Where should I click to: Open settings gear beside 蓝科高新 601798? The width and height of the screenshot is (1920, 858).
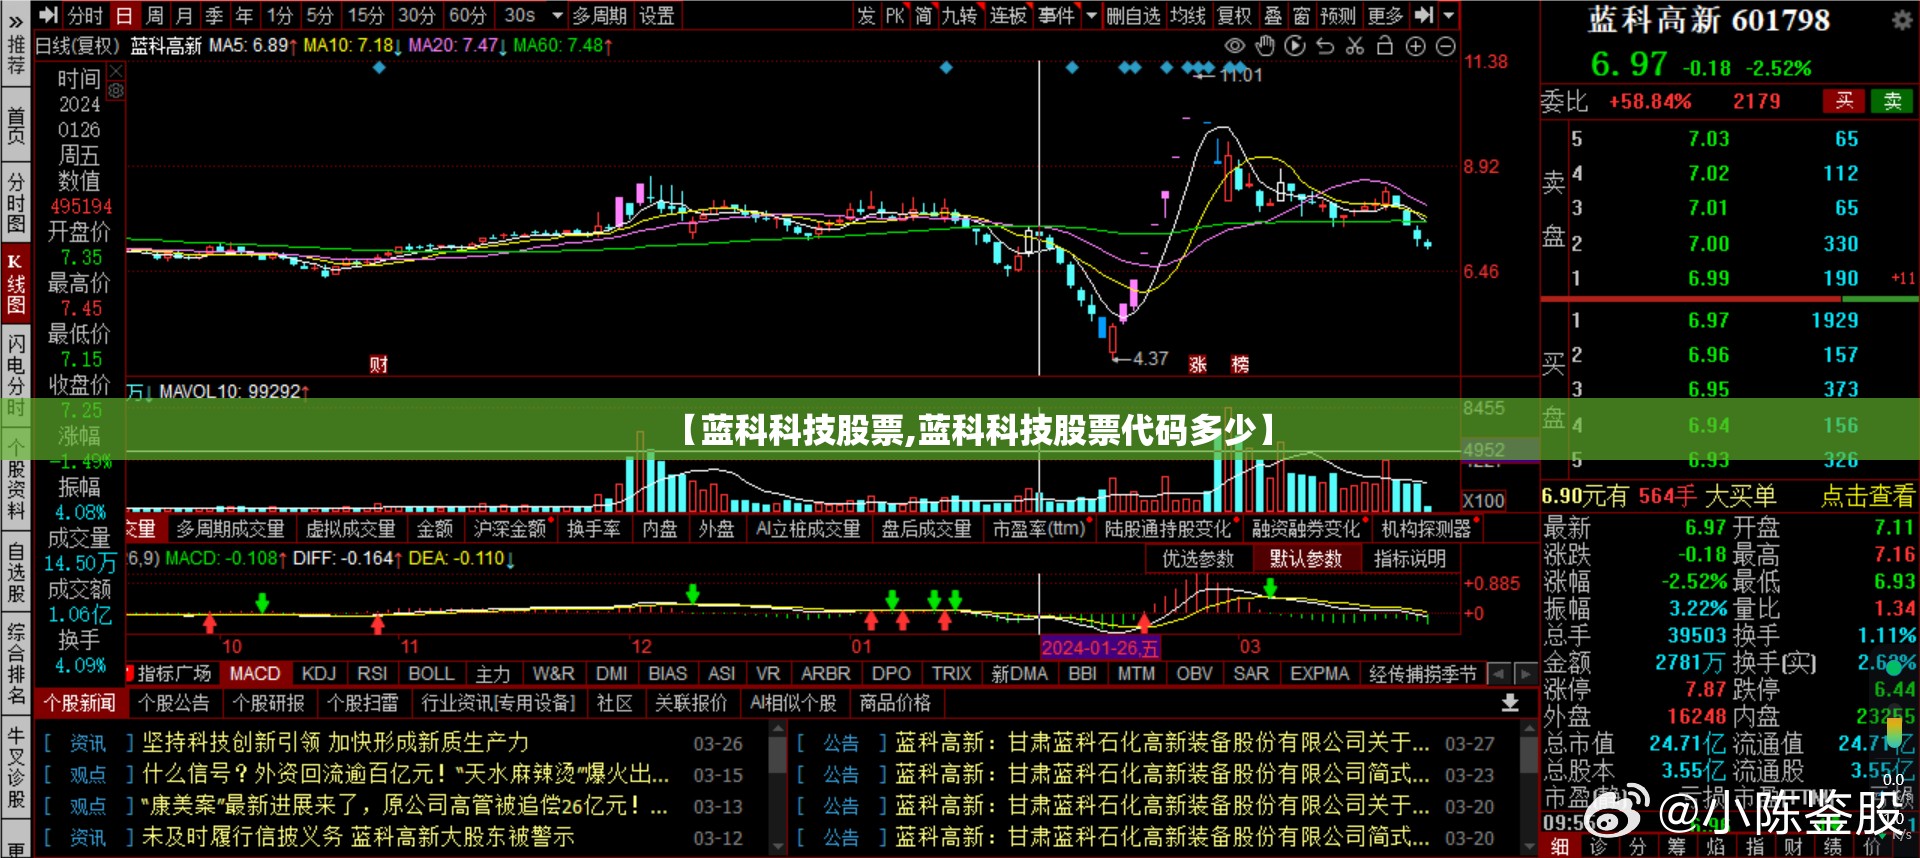tap(1901, 20)
